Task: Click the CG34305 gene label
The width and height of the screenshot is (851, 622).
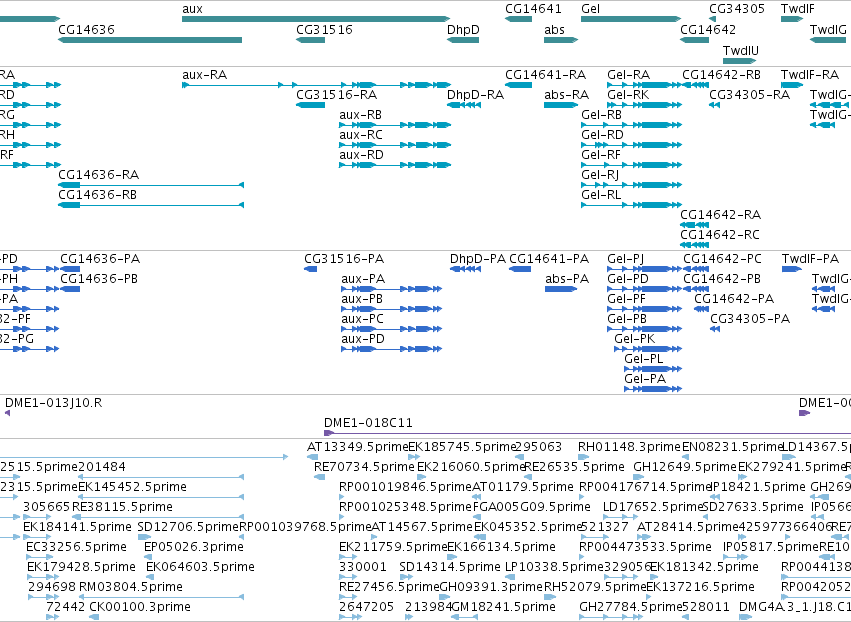Action: tap(736, 9)
